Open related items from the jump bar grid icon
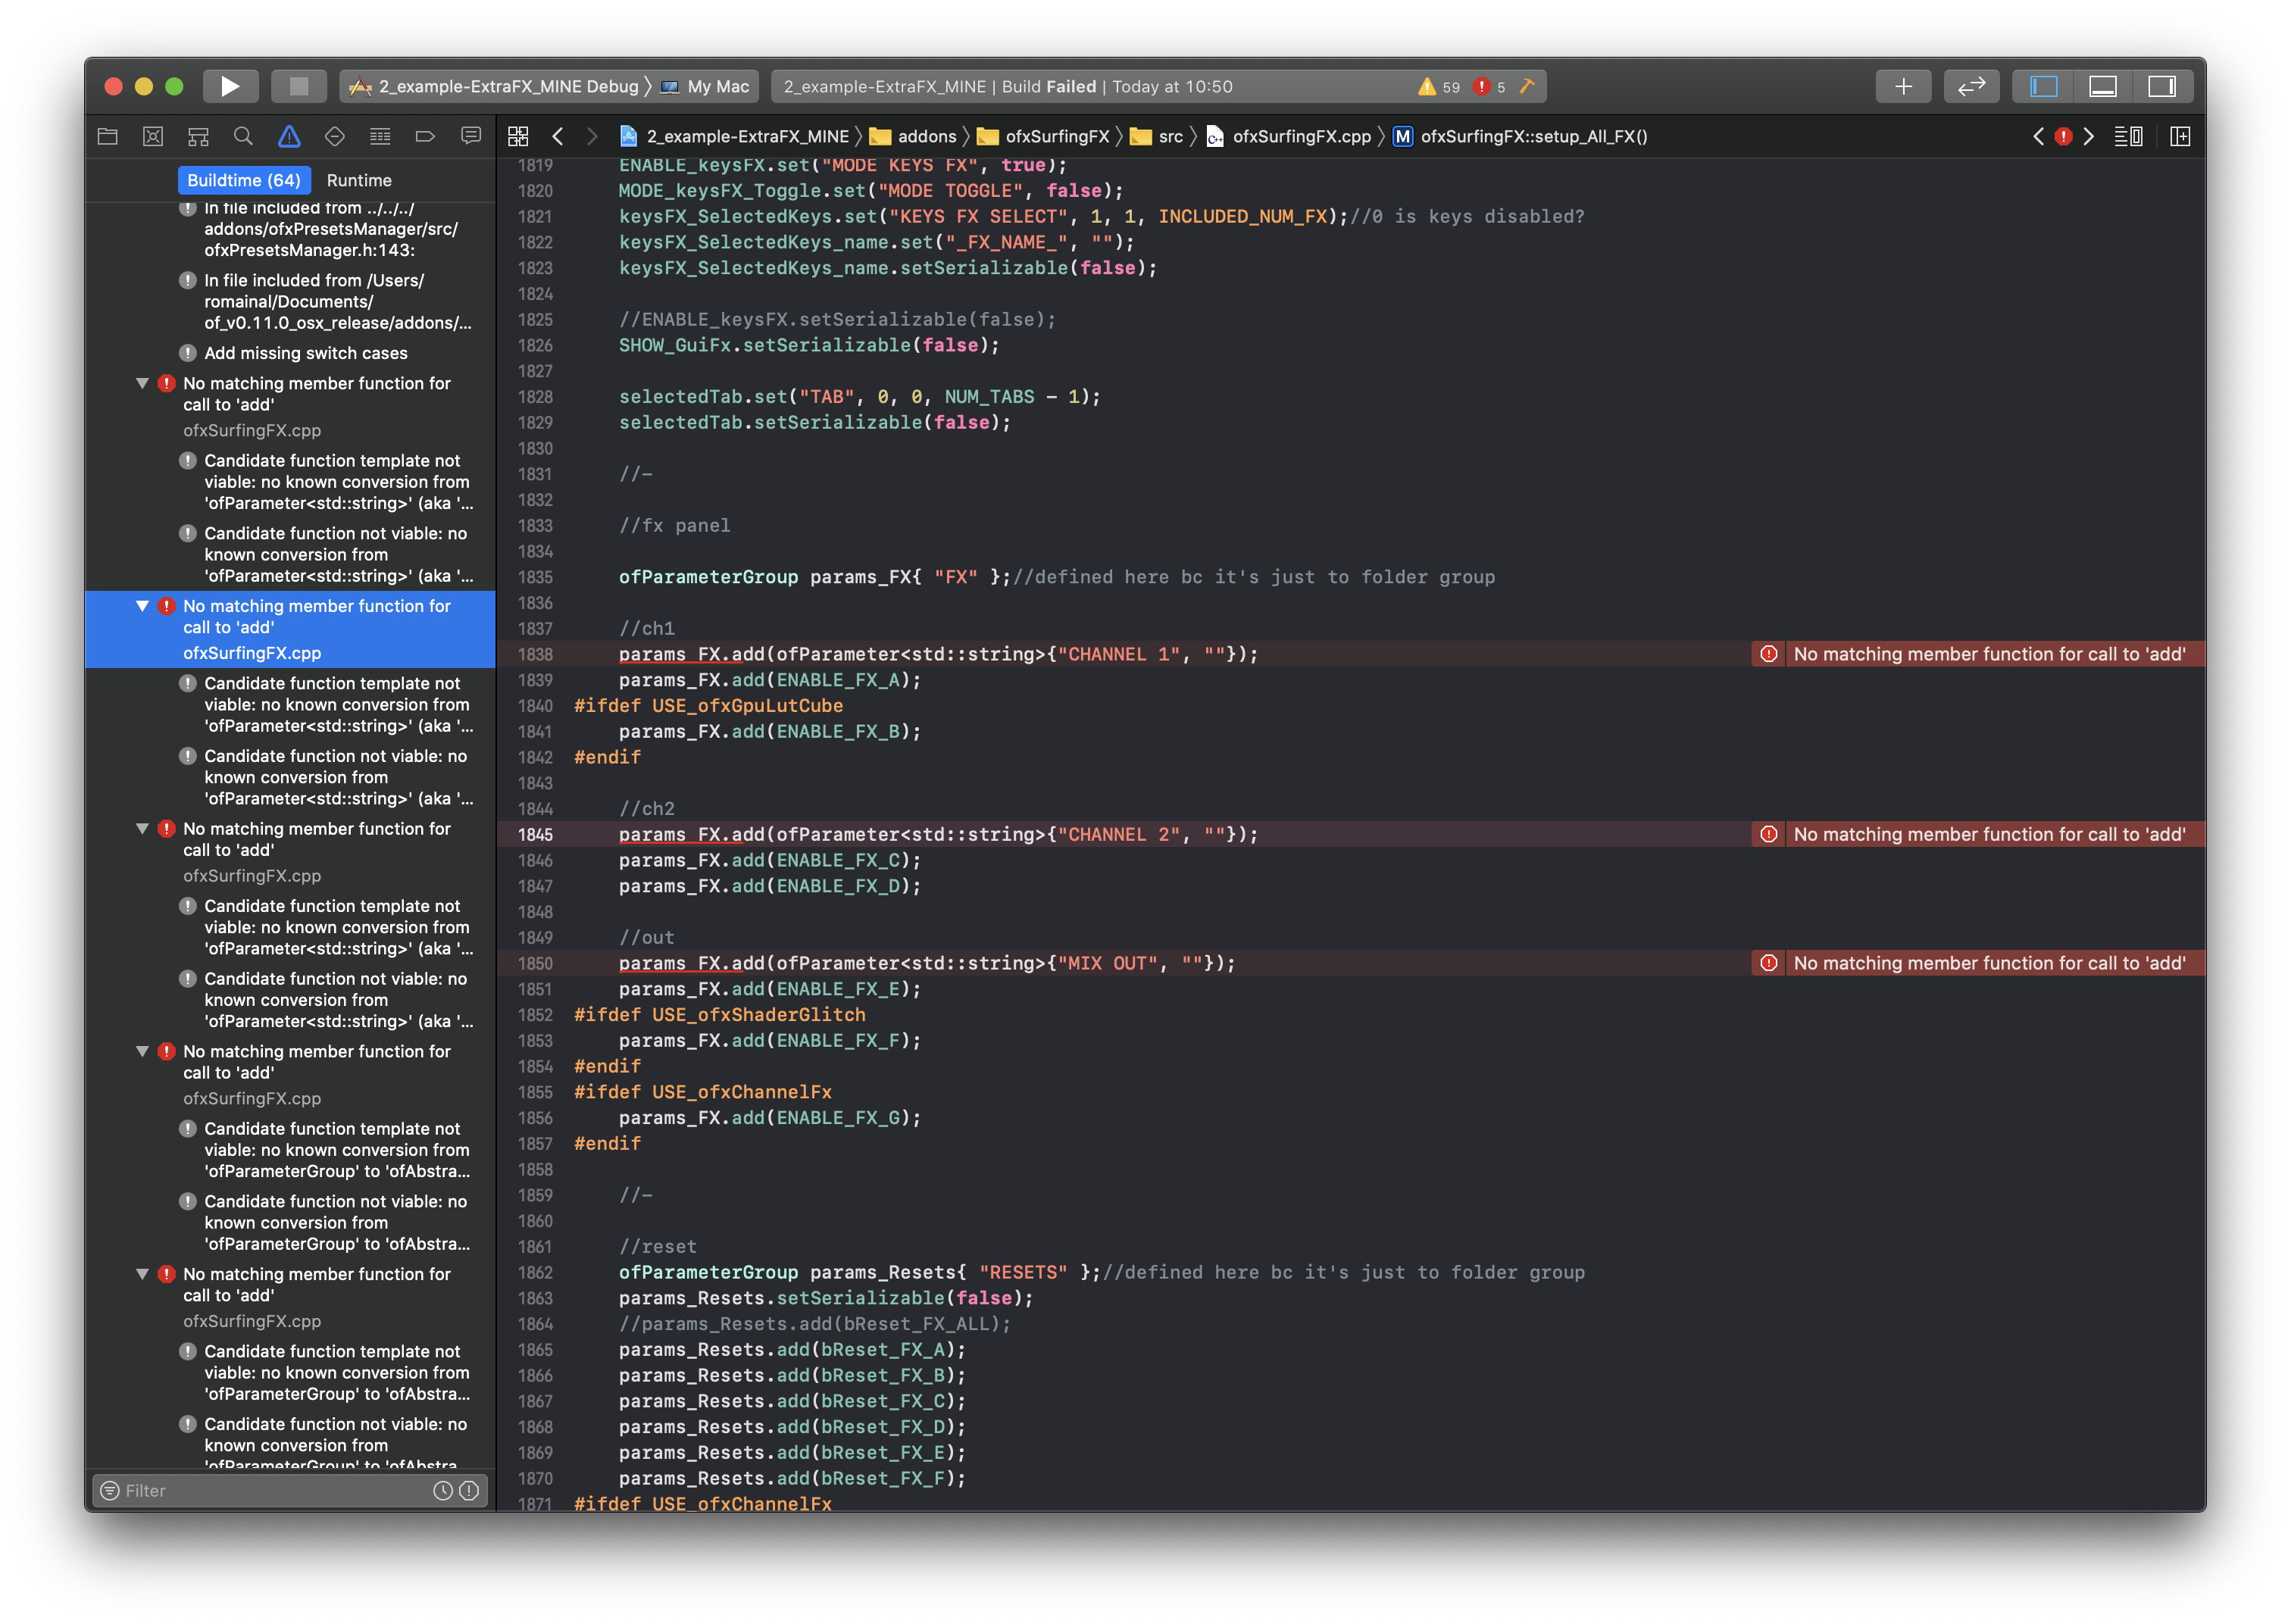Image resolution: width=2291 pixels, height=1624 pixels. (x=518, y=136)
